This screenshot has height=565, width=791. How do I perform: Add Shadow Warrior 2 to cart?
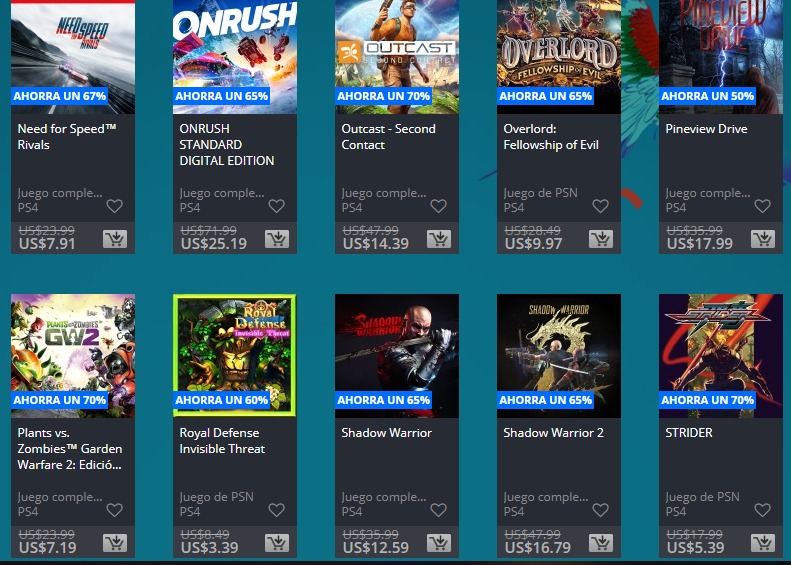601,543
